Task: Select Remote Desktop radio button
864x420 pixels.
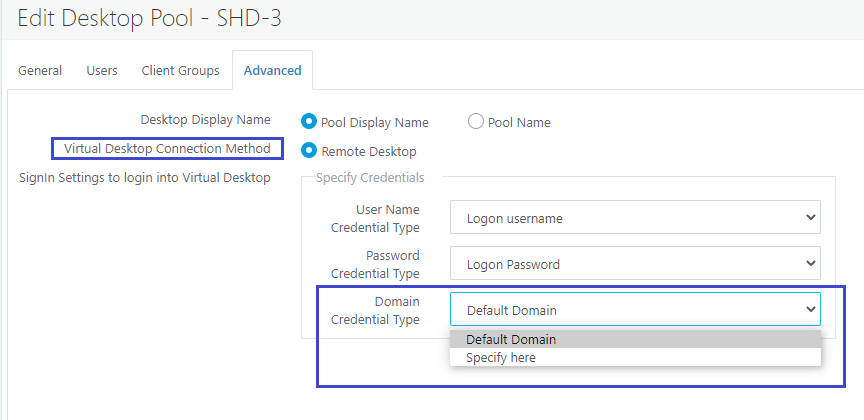Action: (x=309, y=150)
